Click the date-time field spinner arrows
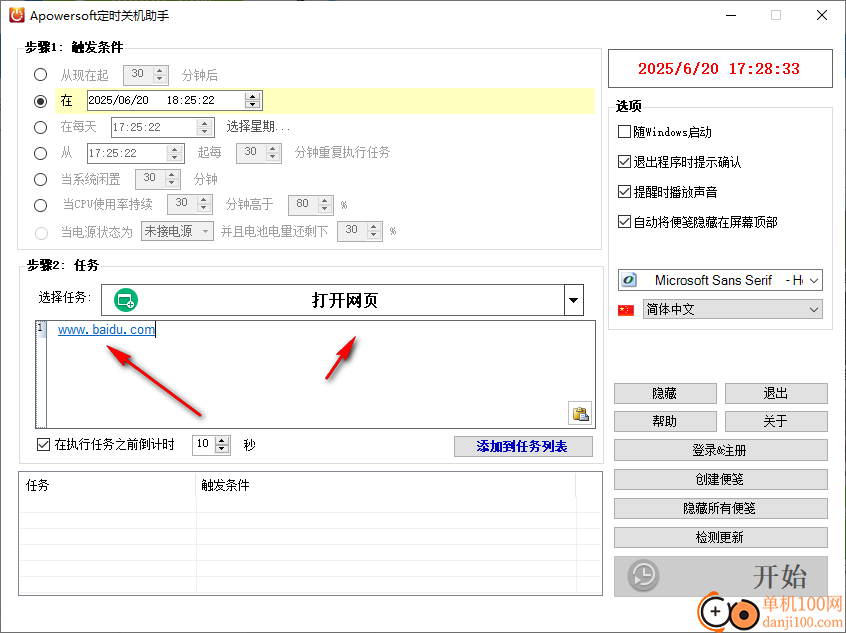This screenshot has width=846, height=633. [x=252, y=100]
